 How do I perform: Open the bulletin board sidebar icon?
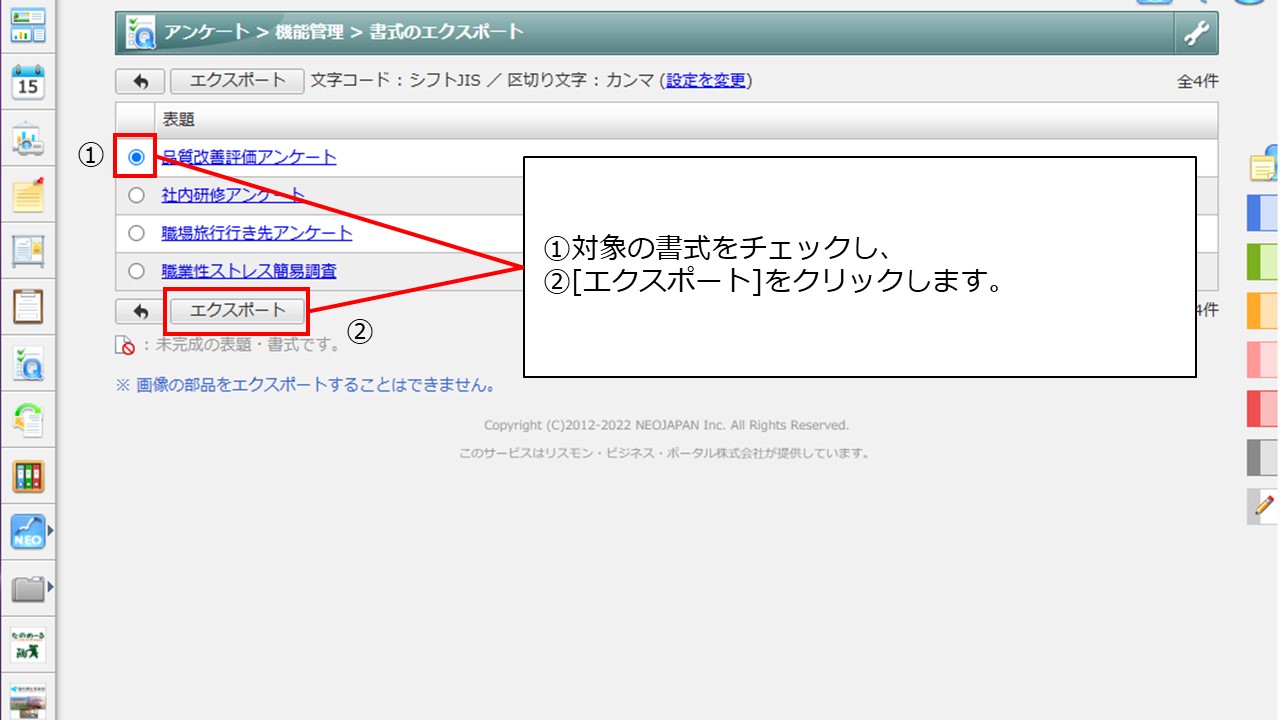(28, 251)
